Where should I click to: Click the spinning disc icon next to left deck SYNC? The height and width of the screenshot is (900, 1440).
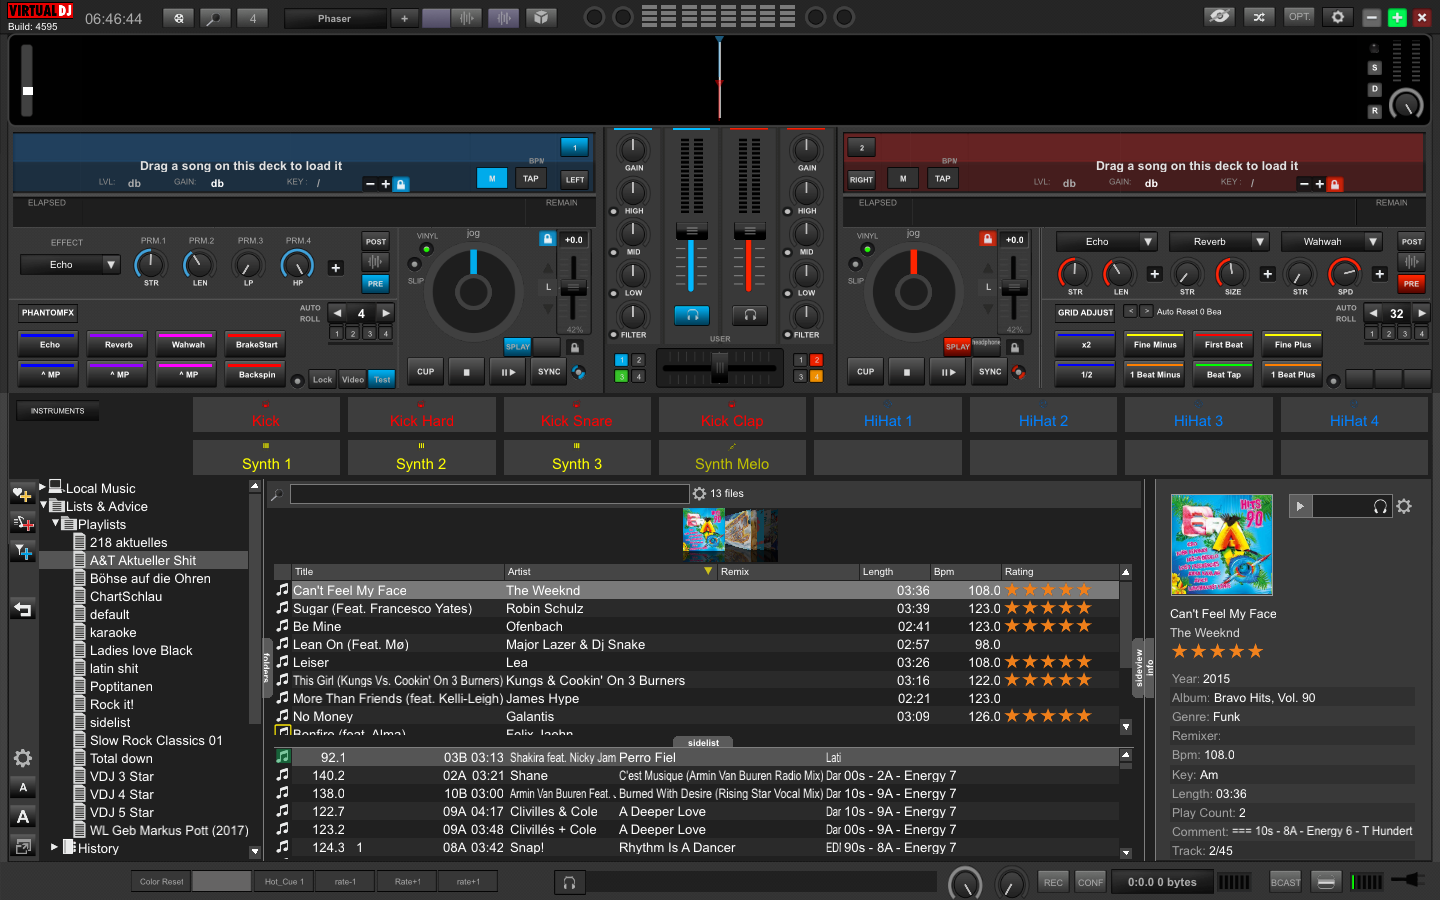coord(578,372)
